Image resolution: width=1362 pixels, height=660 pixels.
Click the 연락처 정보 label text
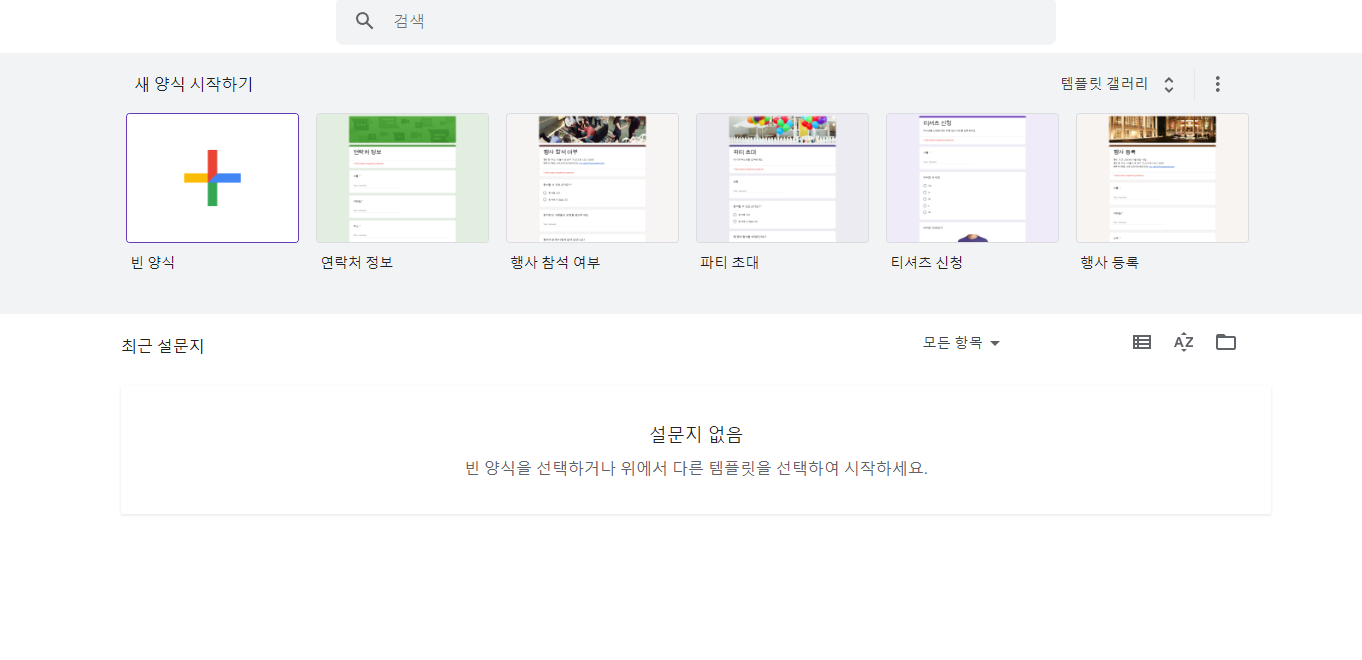tap(357, 263)
